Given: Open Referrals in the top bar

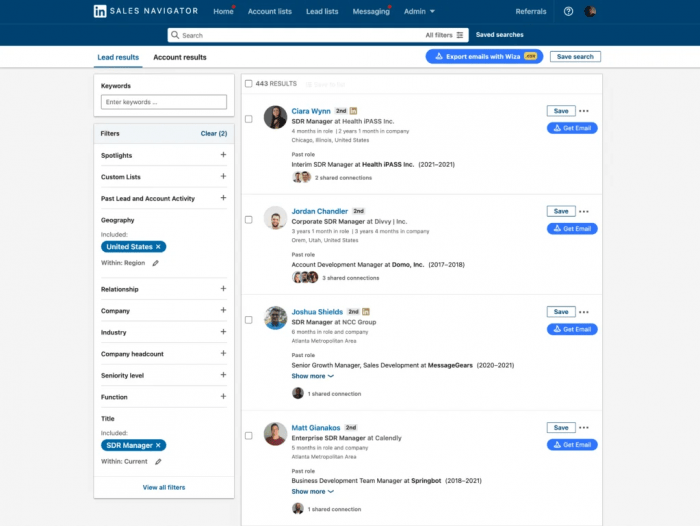Looking at the screenshot, I should [x=531, y=12].
